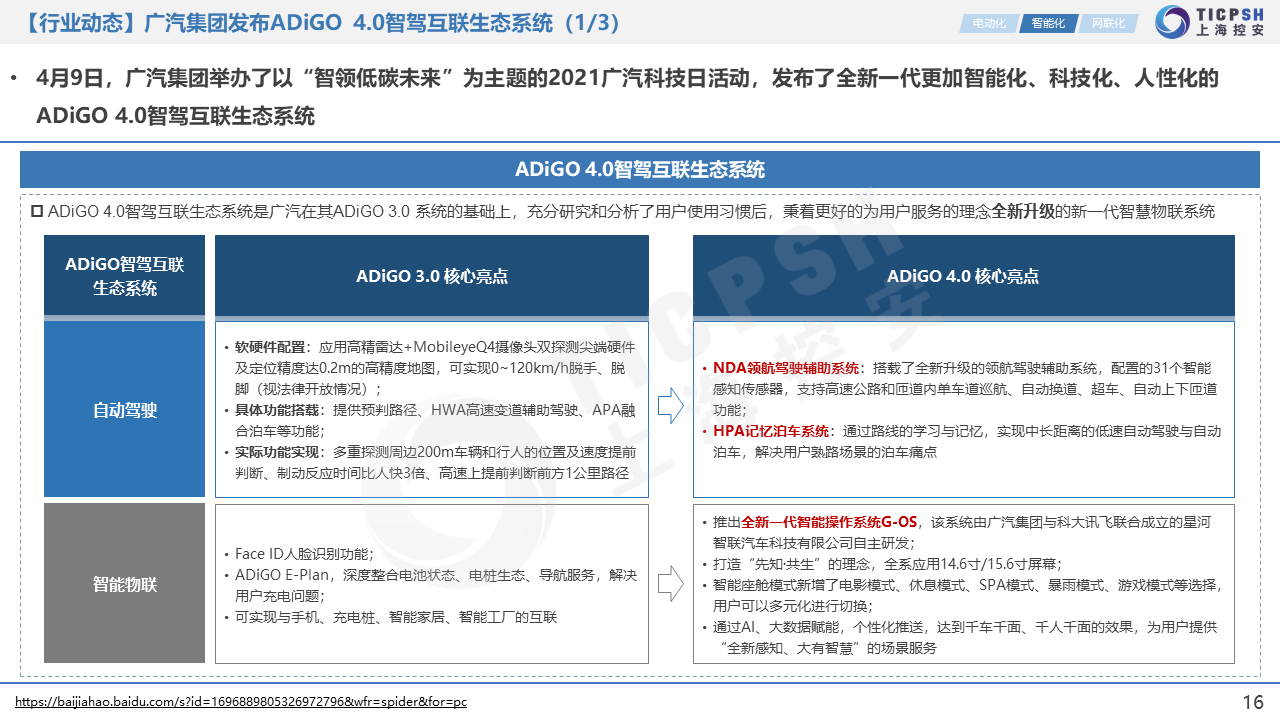Viewport: 1280px width, 720px height.
Task: Click the red 全新一代智能操作系统G-OS text
Action: [x=829, y=522]
